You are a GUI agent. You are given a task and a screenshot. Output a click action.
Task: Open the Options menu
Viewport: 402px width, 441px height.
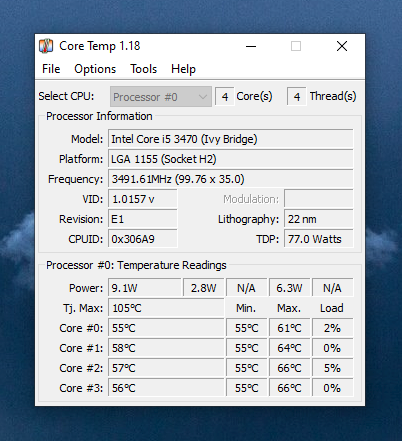click(95, 69)
